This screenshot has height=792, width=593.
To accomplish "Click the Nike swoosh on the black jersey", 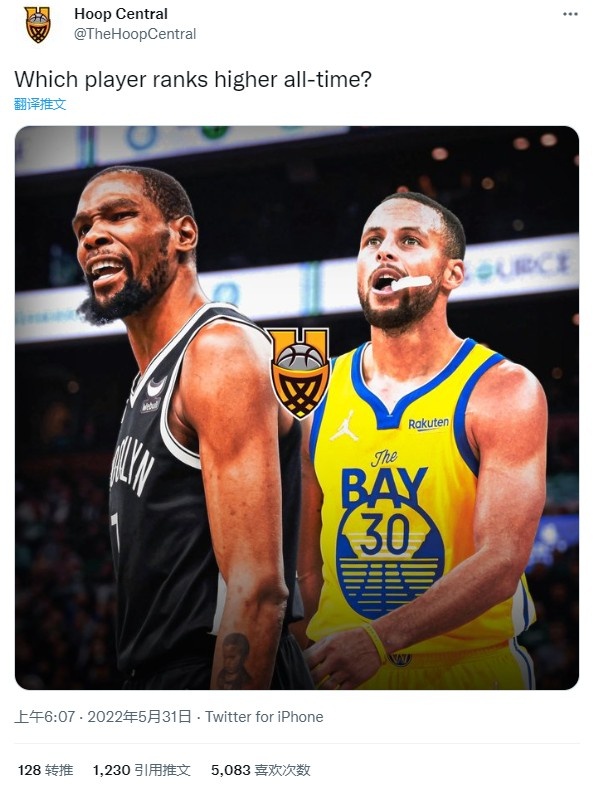I will [x=156, y=387].
